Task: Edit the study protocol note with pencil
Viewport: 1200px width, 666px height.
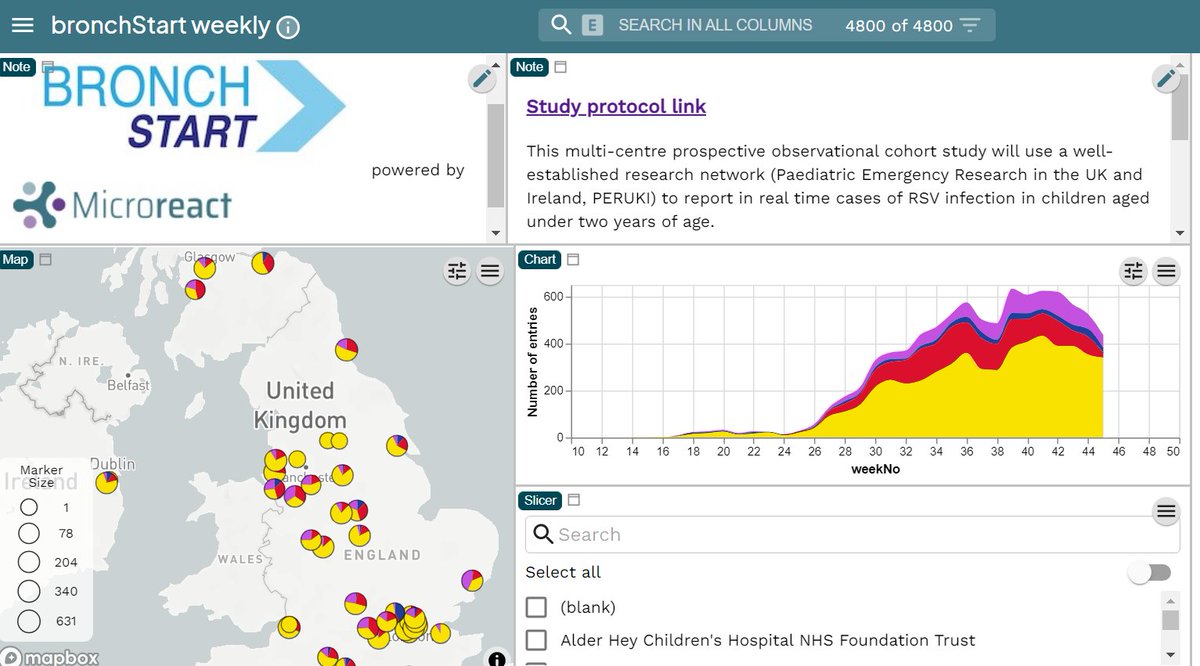Action: pos(1166,79)
